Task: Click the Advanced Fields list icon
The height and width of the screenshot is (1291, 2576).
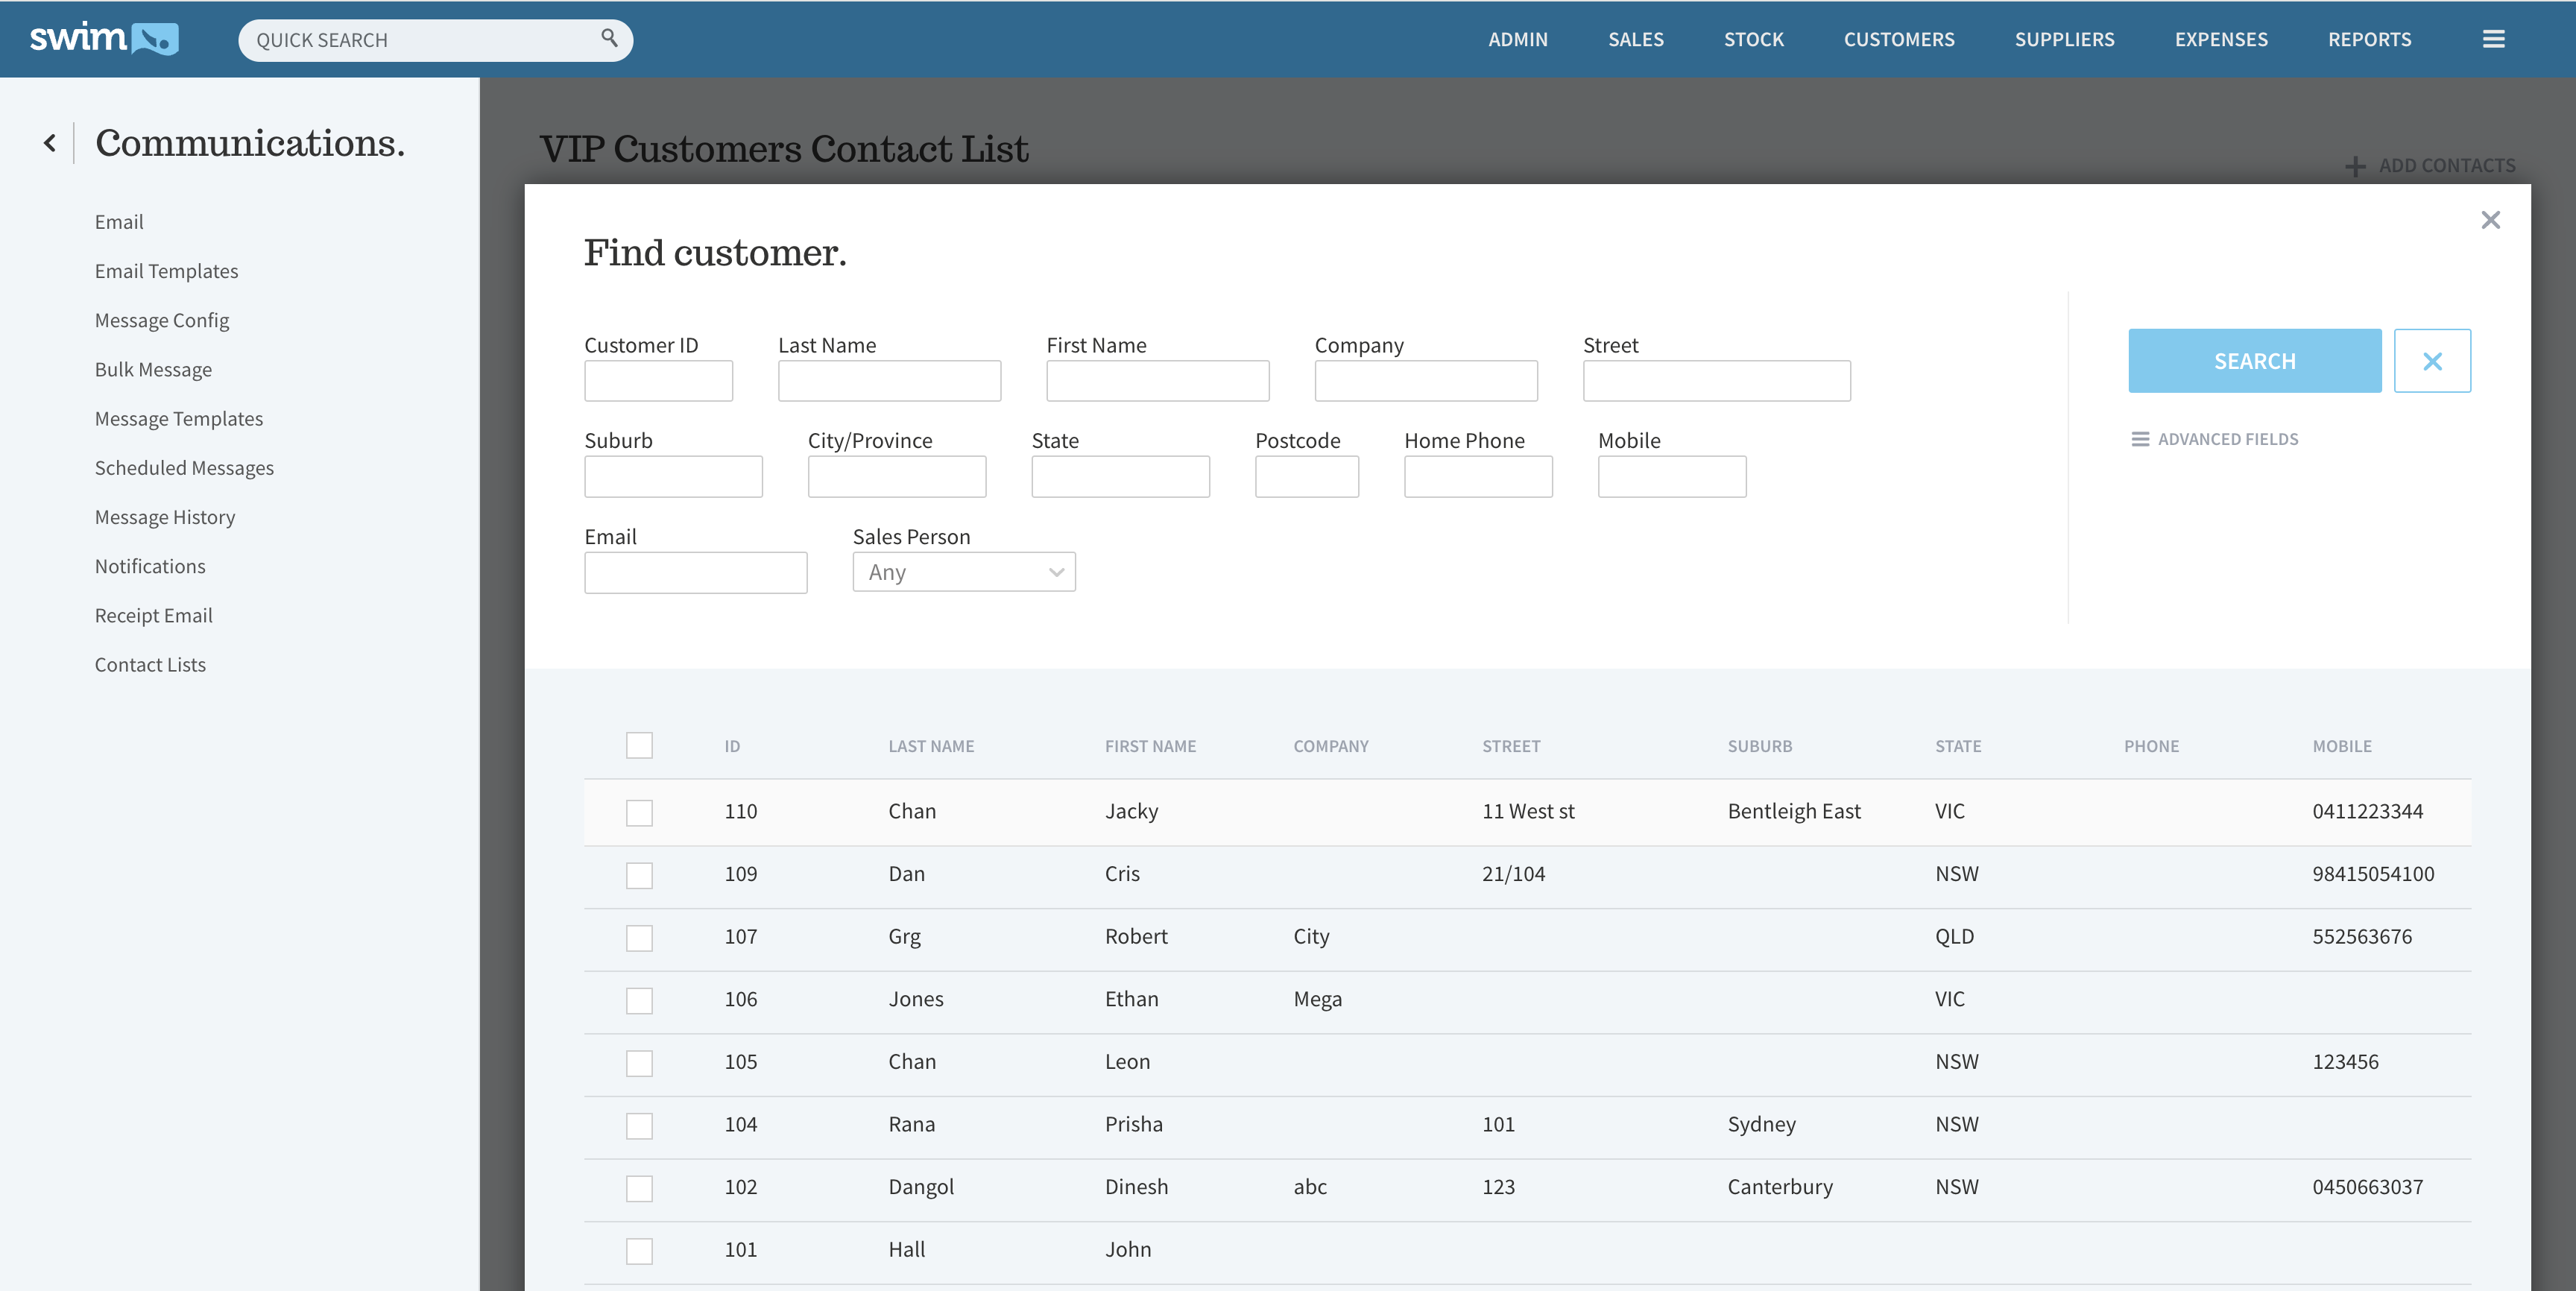Action: [x=2140, y=439]
